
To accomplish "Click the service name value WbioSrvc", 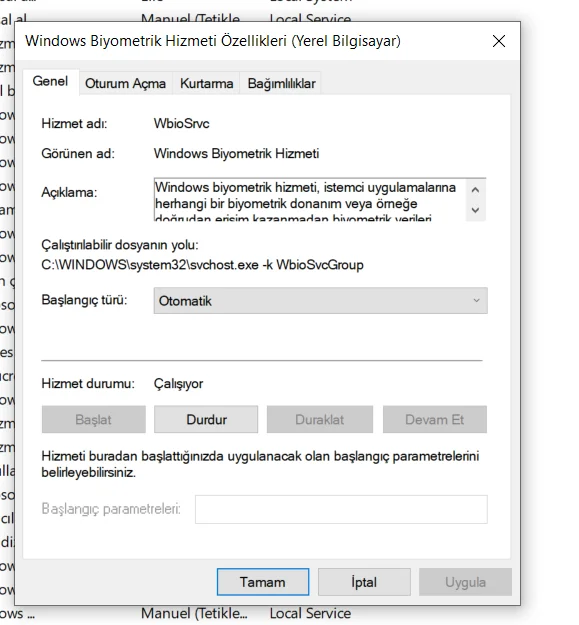I will (181, 124).
